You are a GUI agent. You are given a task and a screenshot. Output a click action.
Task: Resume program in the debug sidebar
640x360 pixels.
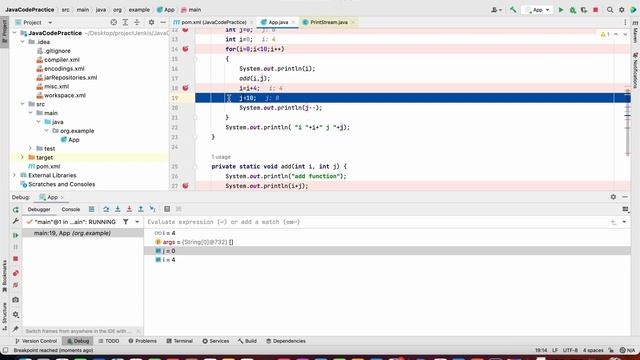click(x=16, y=235)
